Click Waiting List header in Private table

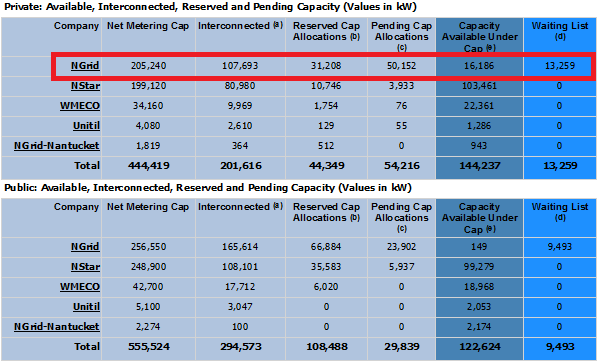(x=560, y=31)
